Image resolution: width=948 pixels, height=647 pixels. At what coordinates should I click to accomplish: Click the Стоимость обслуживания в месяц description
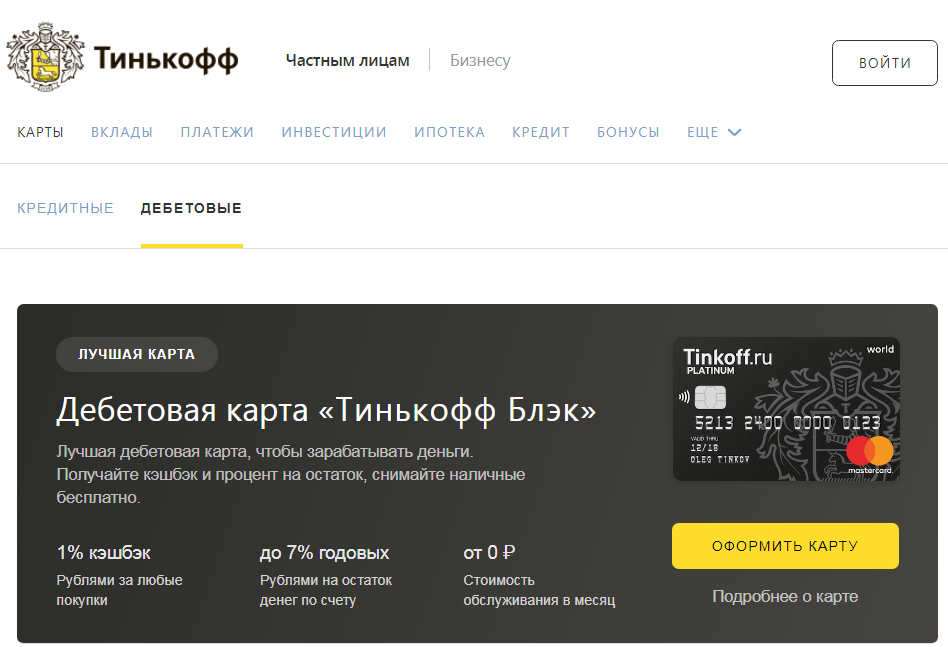(x=539, y=590)
